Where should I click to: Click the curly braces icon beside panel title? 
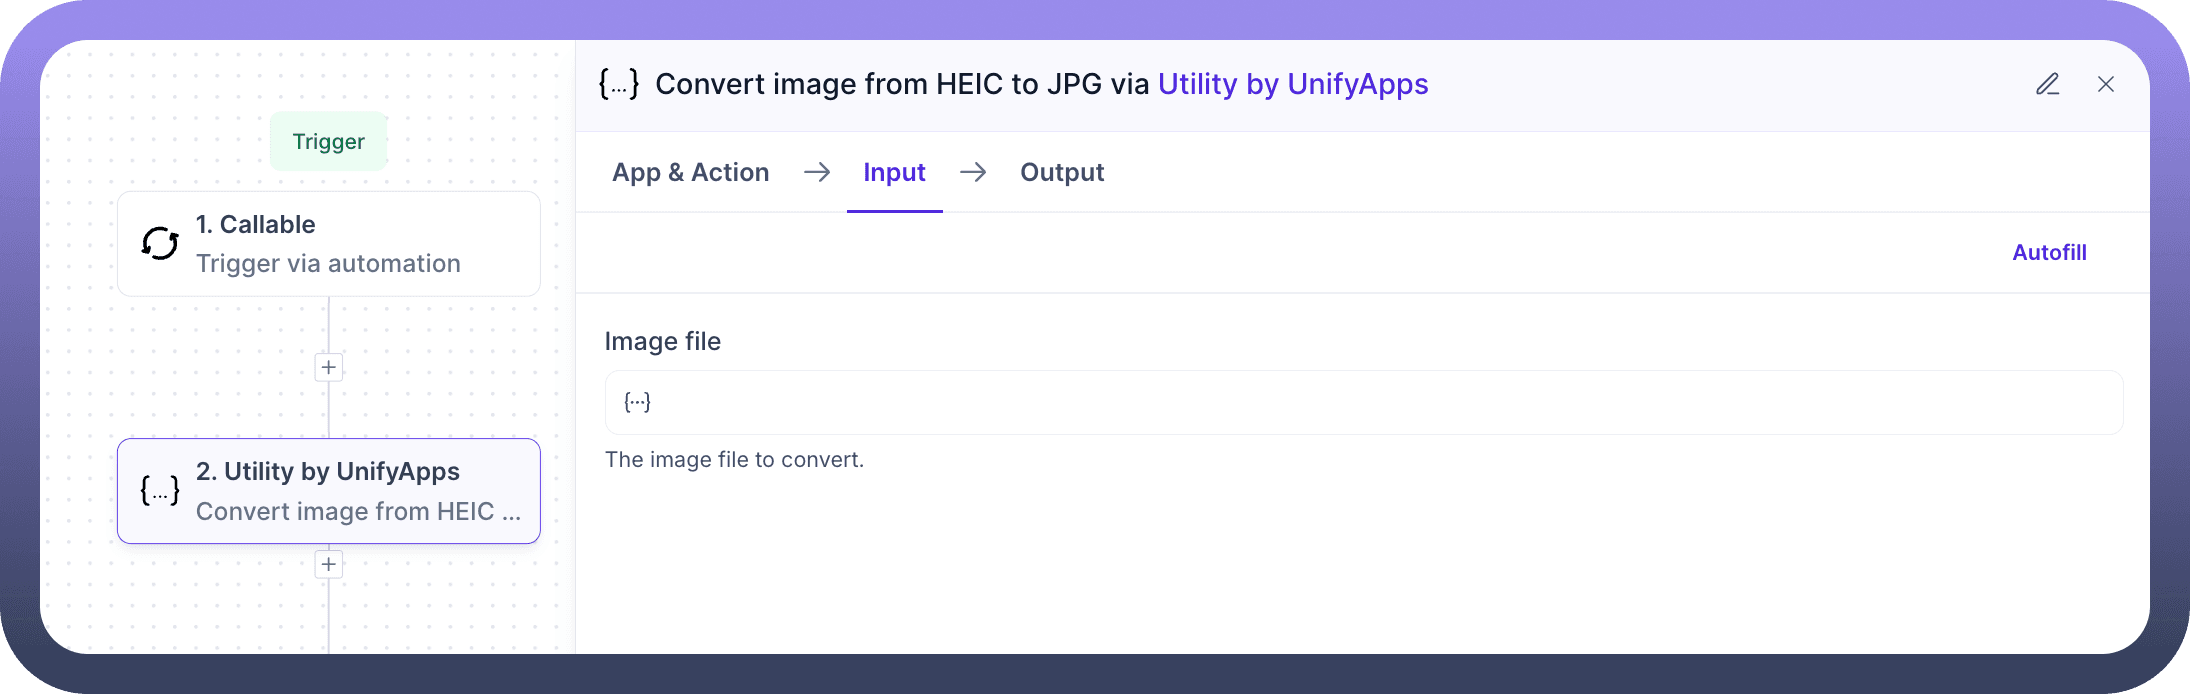tap(618, 84)
